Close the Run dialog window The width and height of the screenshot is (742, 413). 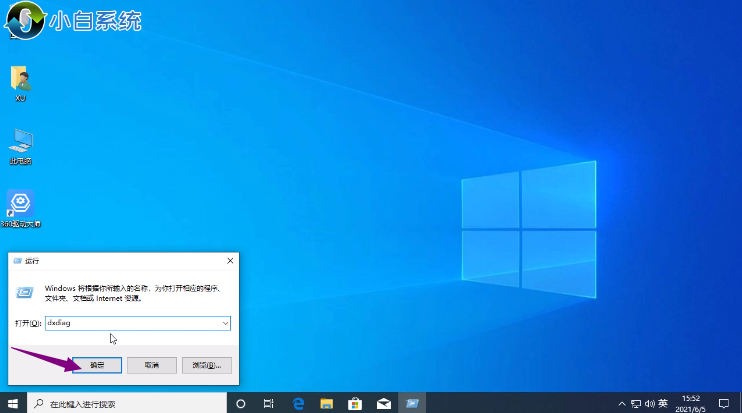point(230,261)
